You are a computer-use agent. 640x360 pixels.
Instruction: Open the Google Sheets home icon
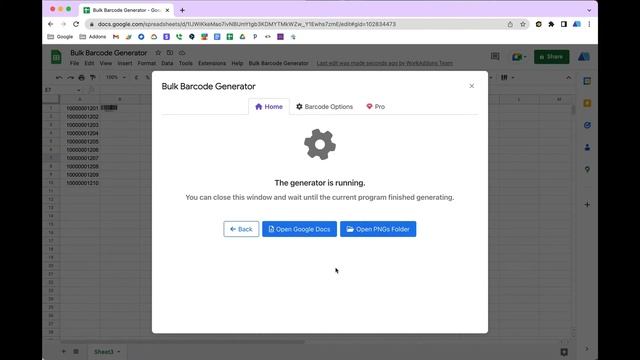pos(56,57)
